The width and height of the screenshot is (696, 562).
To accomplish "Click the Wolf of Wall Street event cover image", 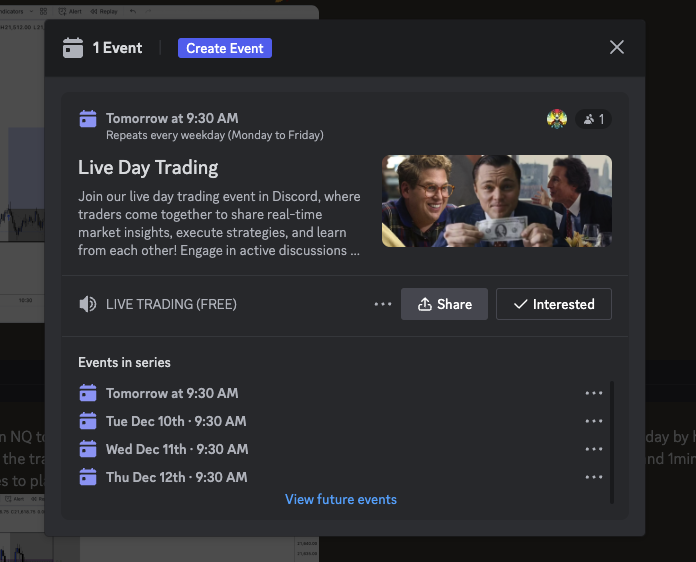I will click(x=497, y=201).
